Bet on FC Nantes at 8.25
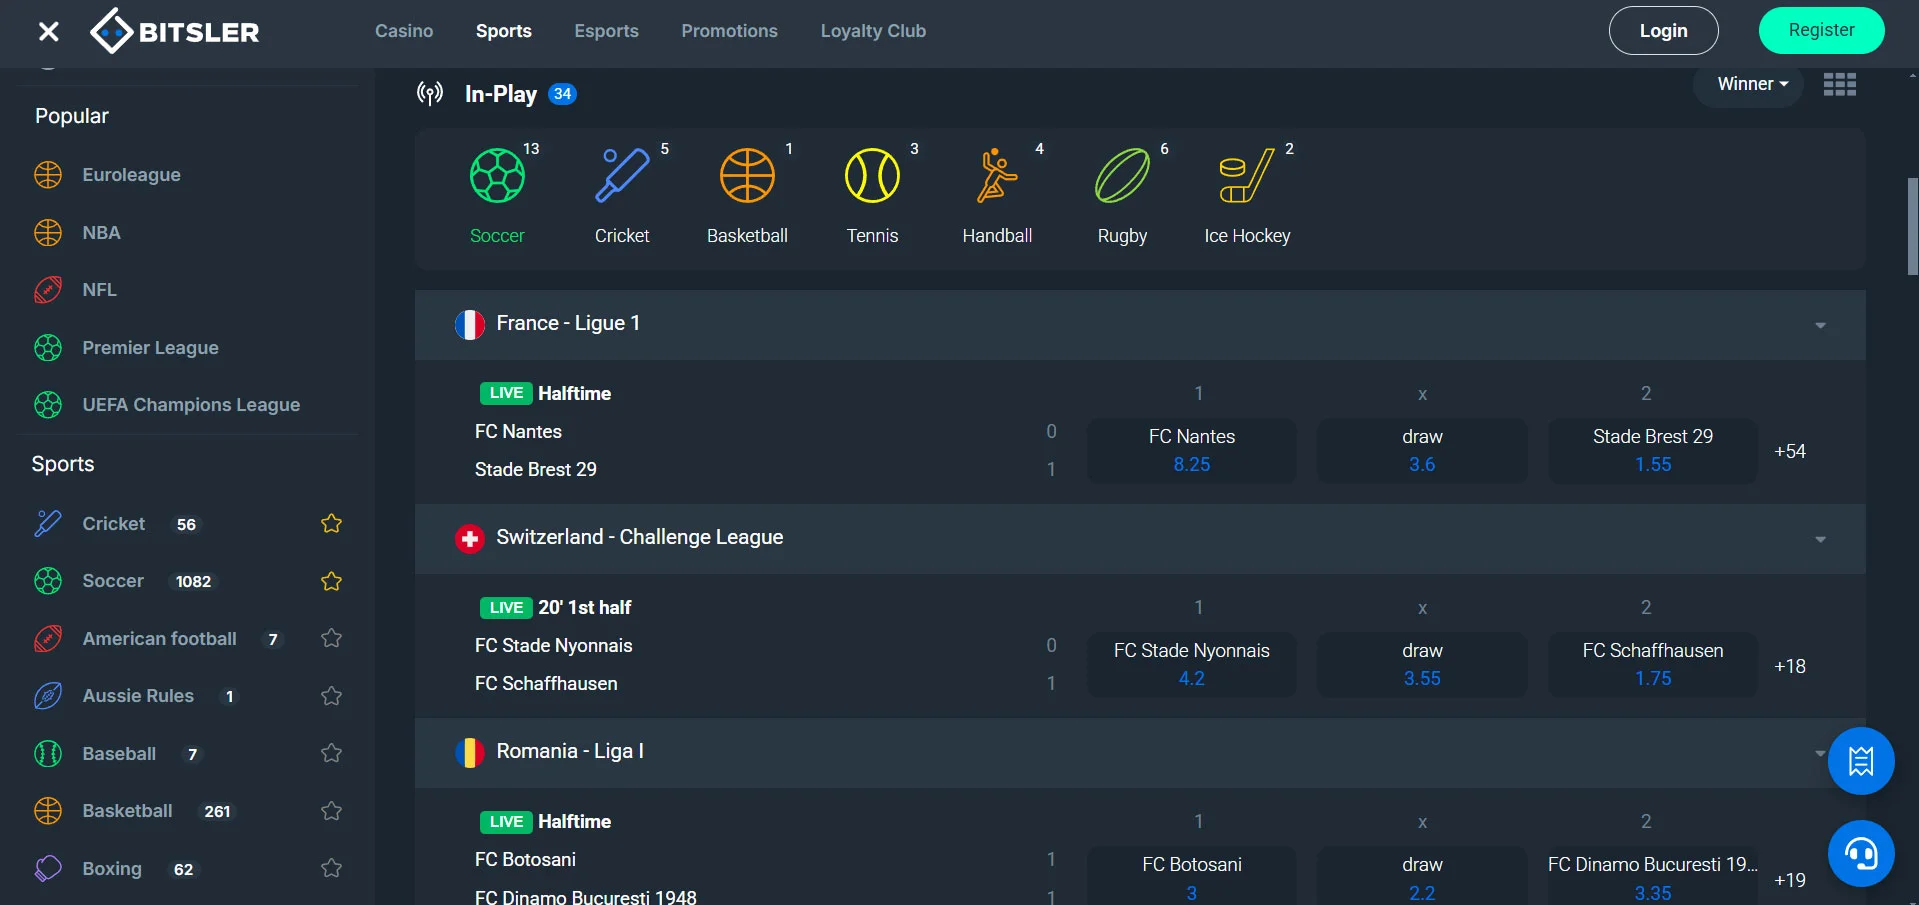This screenshot has width=1919, height=905. (1192, 451)
